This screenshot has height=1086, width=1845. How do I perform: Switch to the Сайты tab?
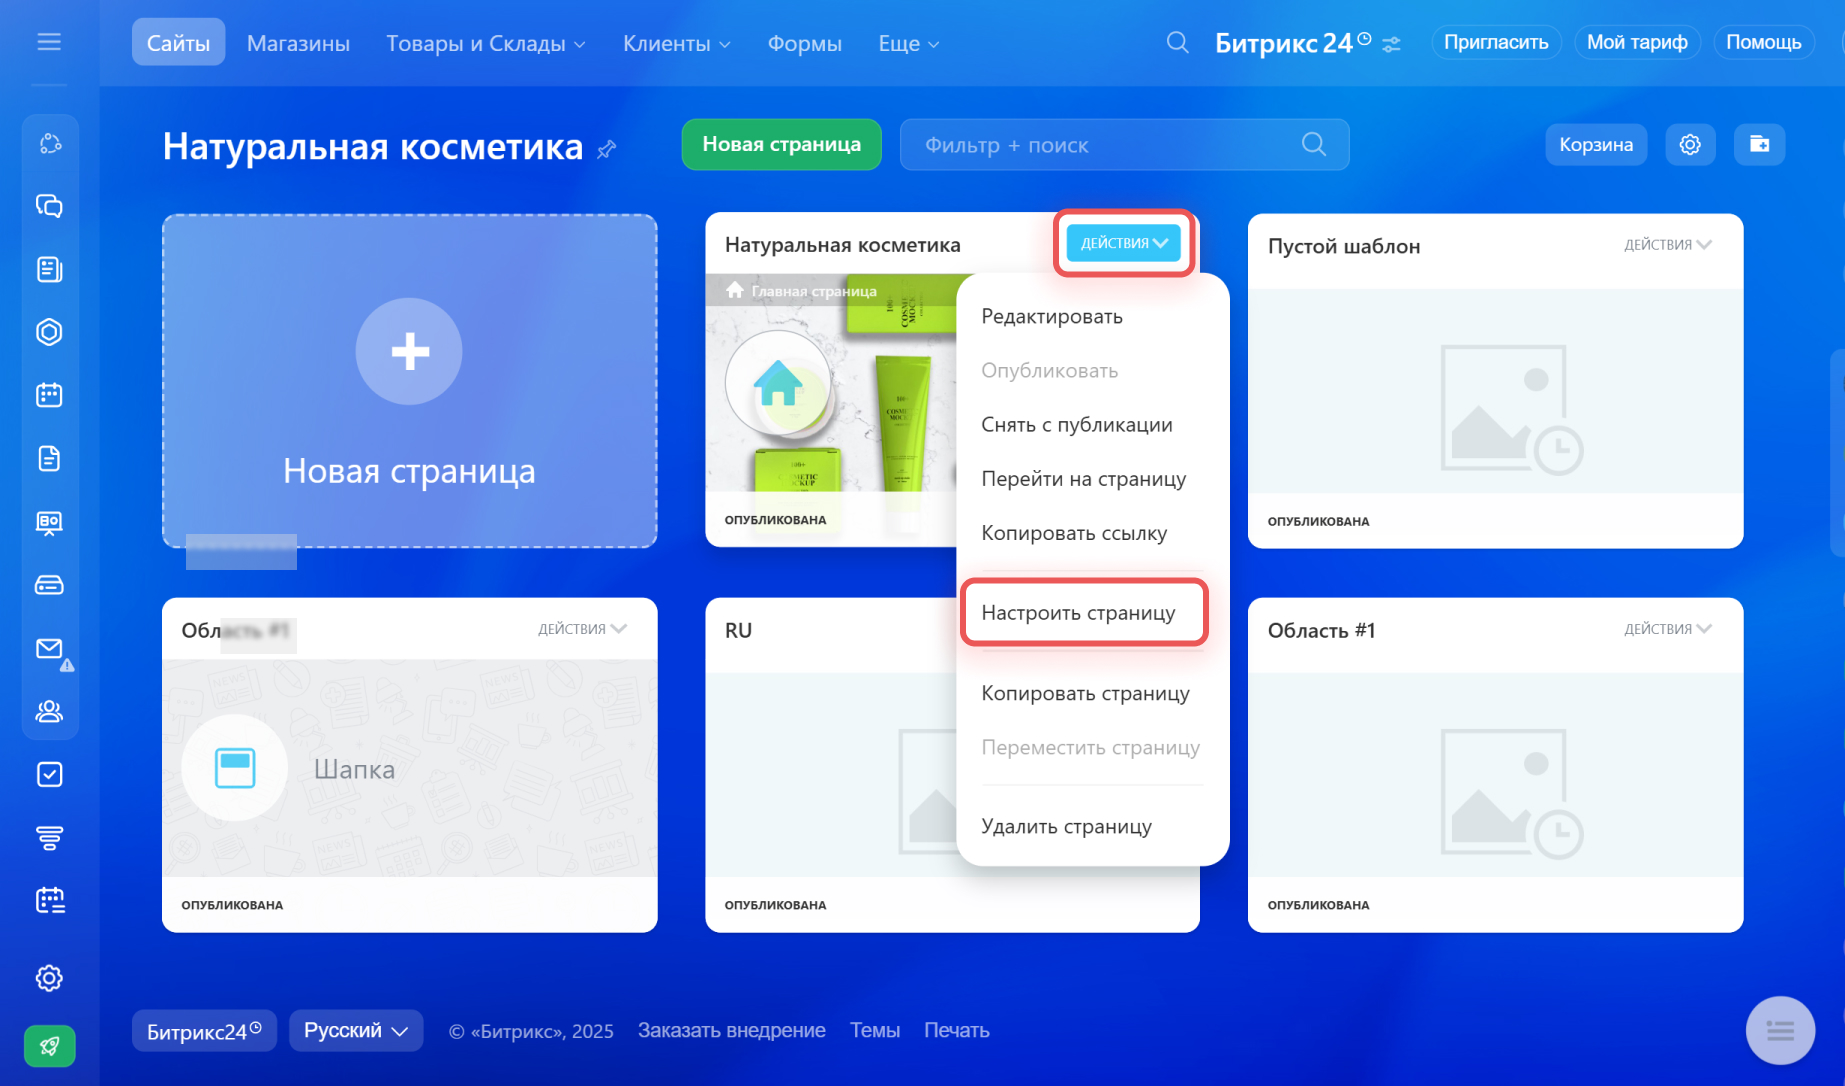(178, 43)
